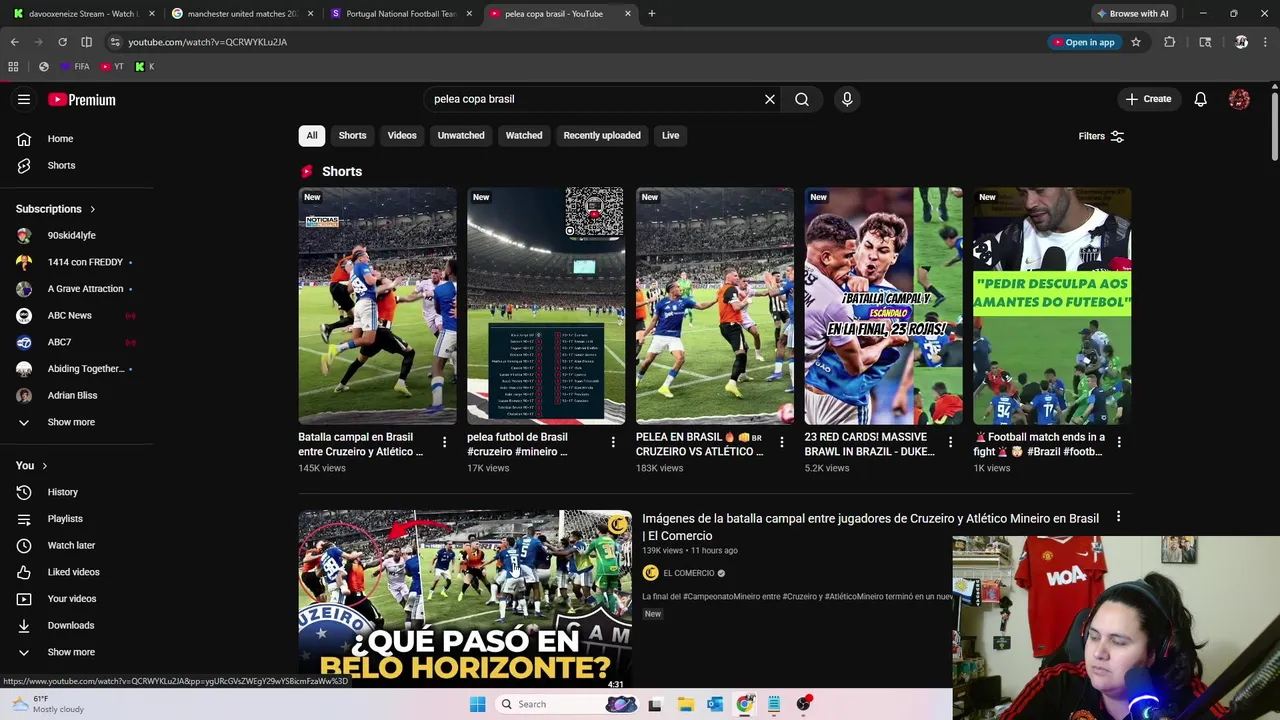Clear the search box with X icon

coord(770,99)
